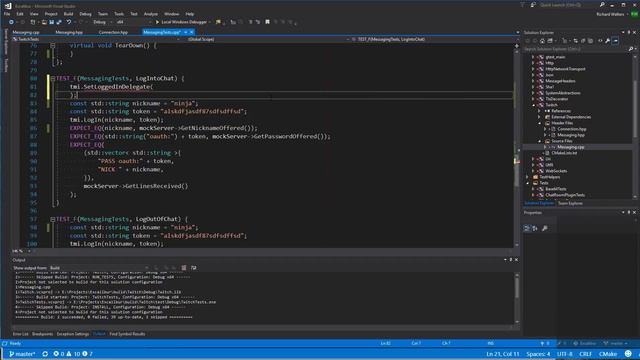
Task: Click the search magnifier in Solution Explorer
Action: [631, 49]
